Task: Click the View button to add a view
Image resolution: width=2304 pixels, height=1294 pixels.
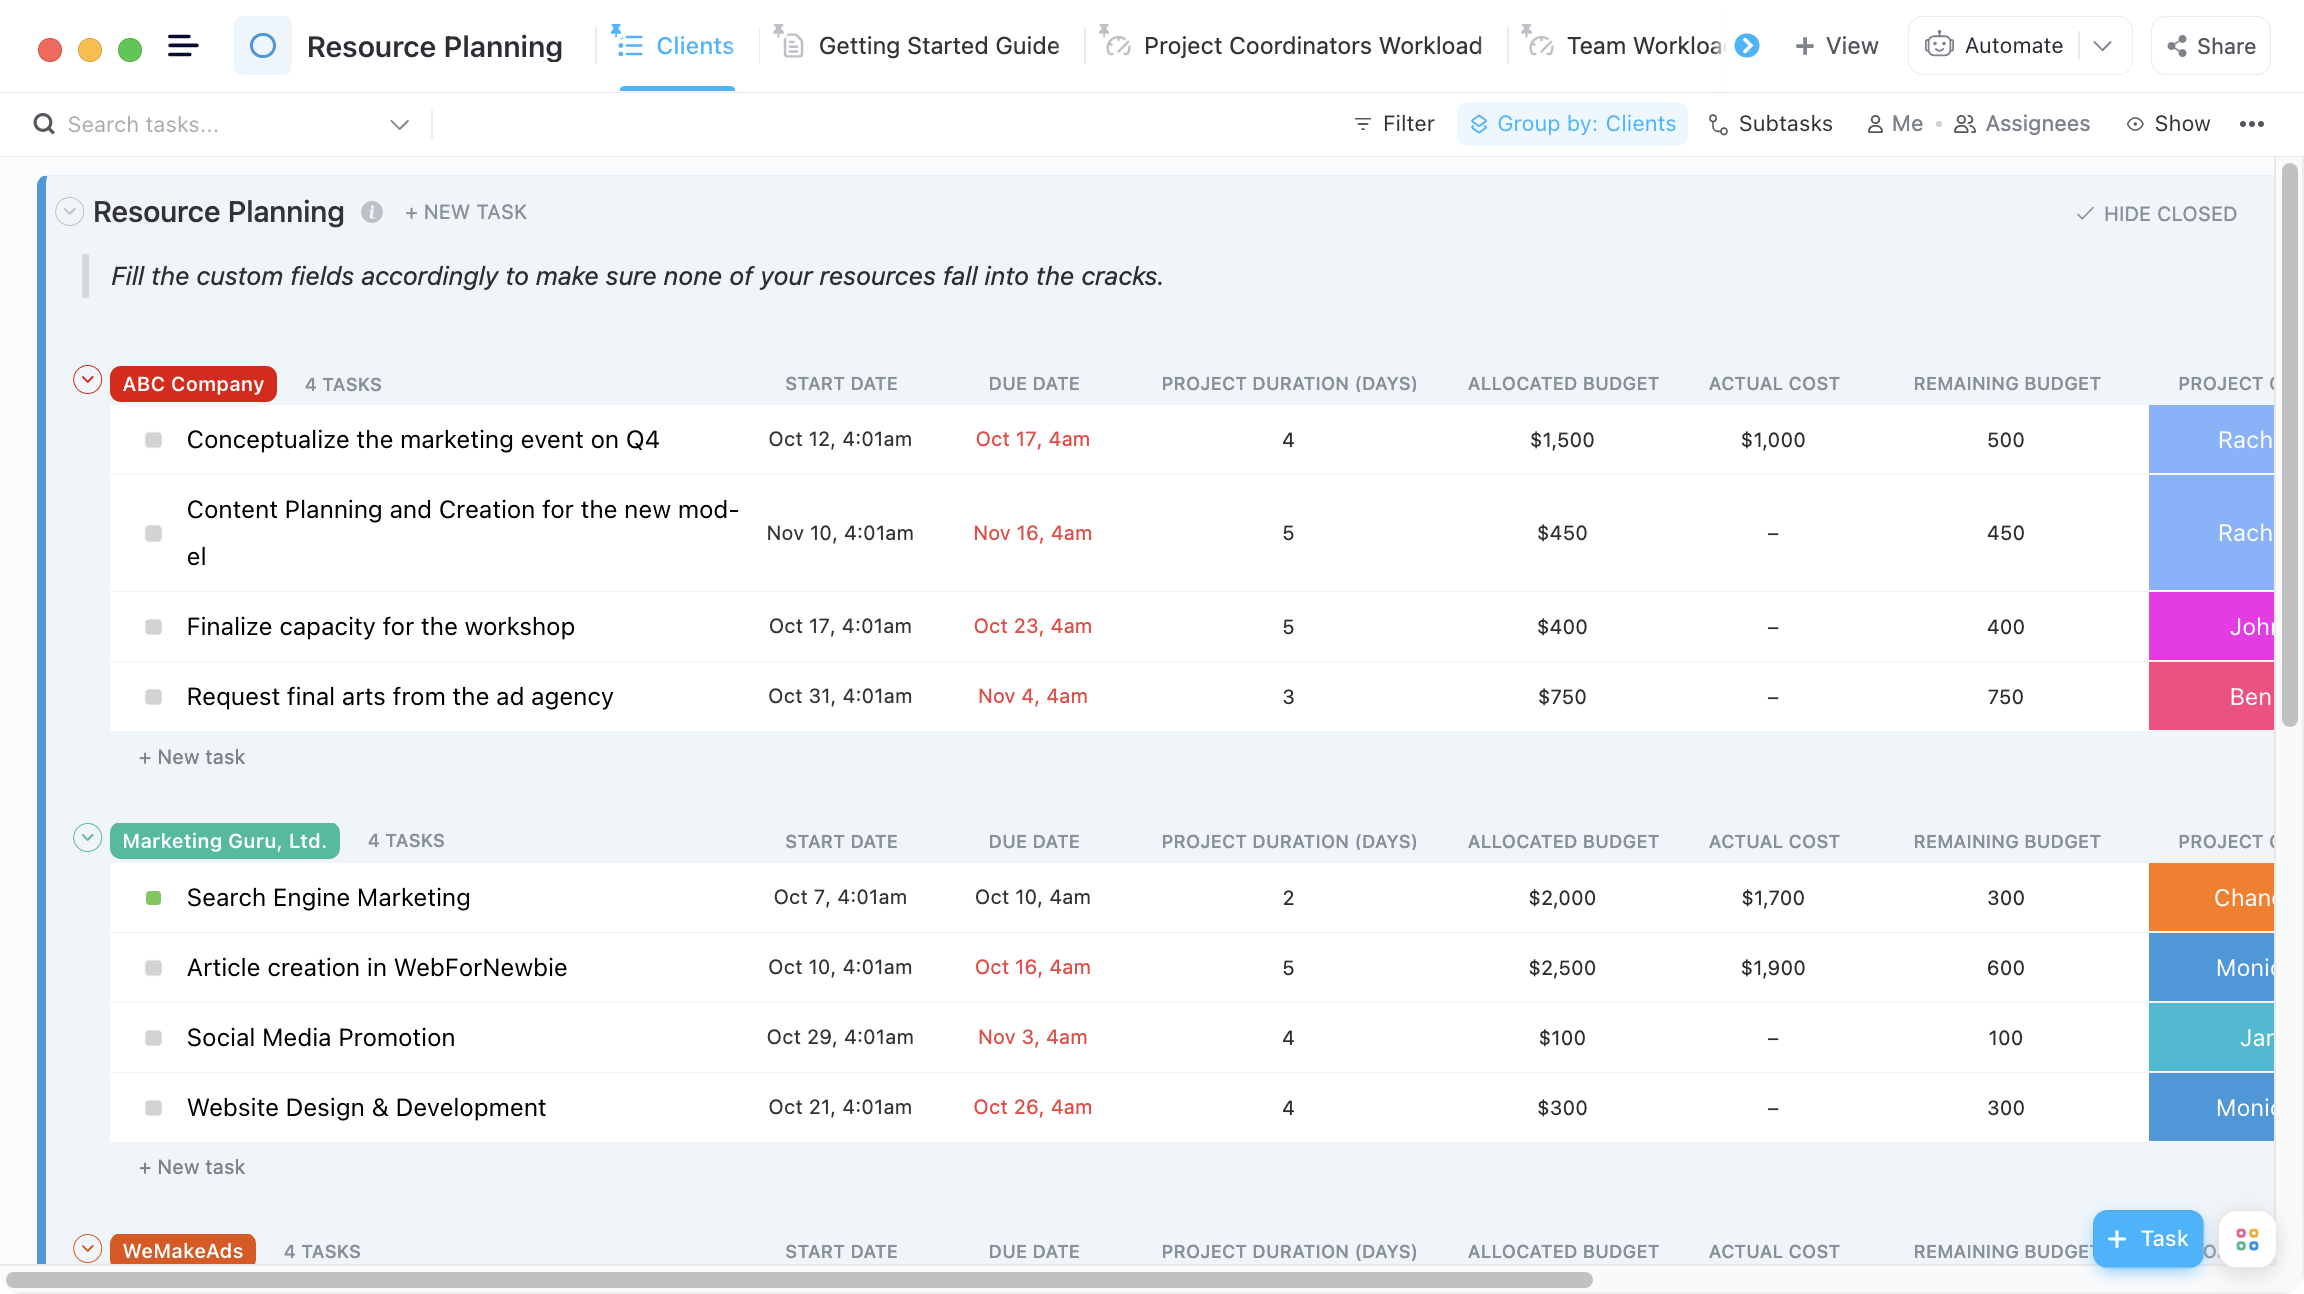Action: [1836, 44]
